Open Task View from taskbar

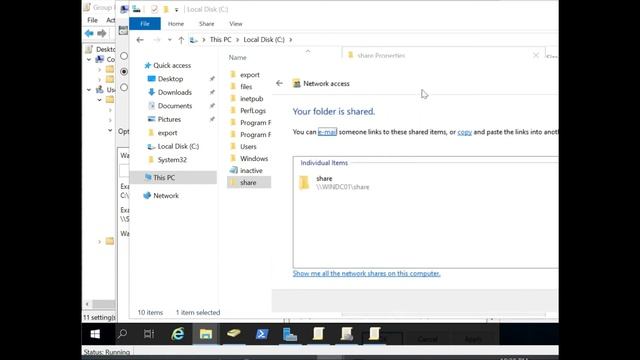(149, 334)
